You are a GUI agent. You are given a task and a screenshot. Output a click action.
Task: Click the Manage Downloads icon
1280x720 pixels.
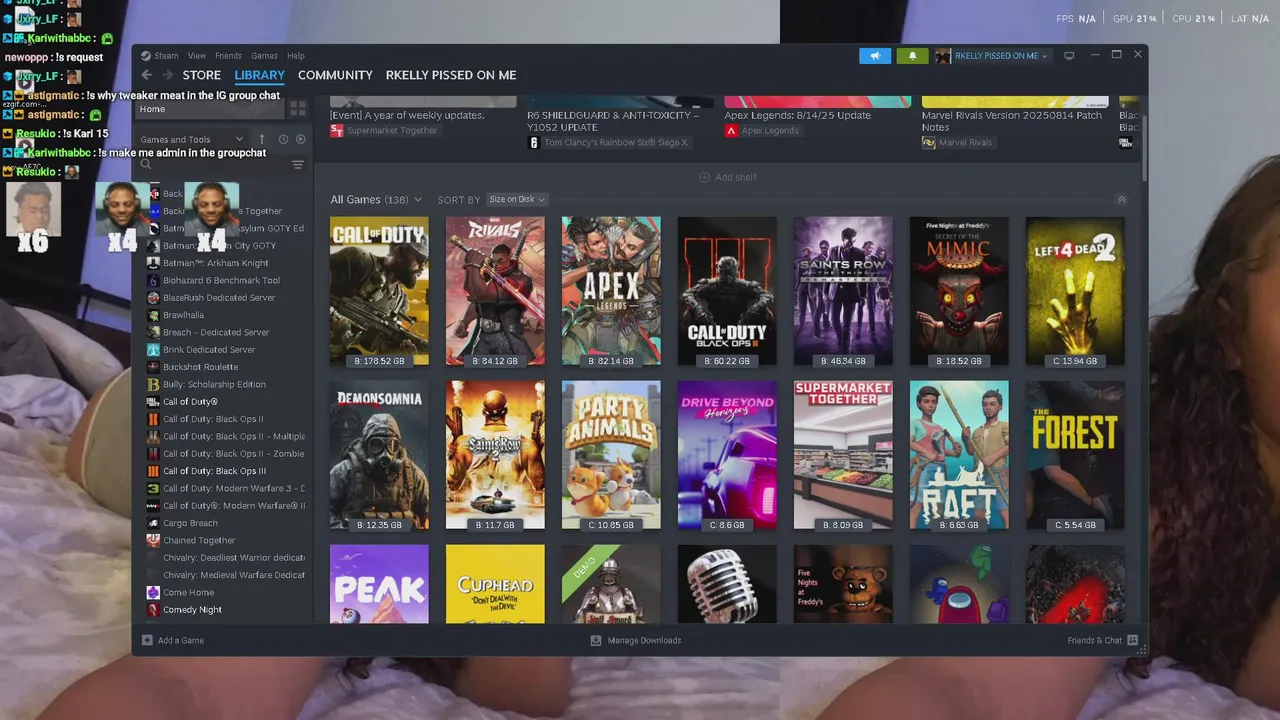click(596, 640)
